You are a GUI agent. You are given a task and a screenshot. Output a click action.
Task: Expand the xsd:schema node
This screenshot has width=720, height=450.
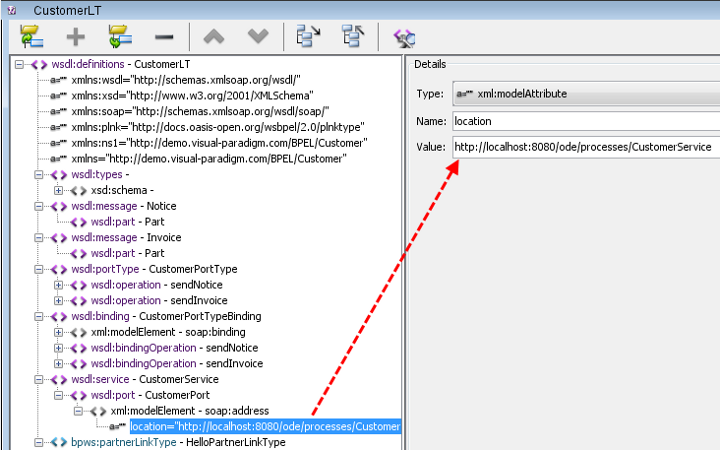click(58, 190)
